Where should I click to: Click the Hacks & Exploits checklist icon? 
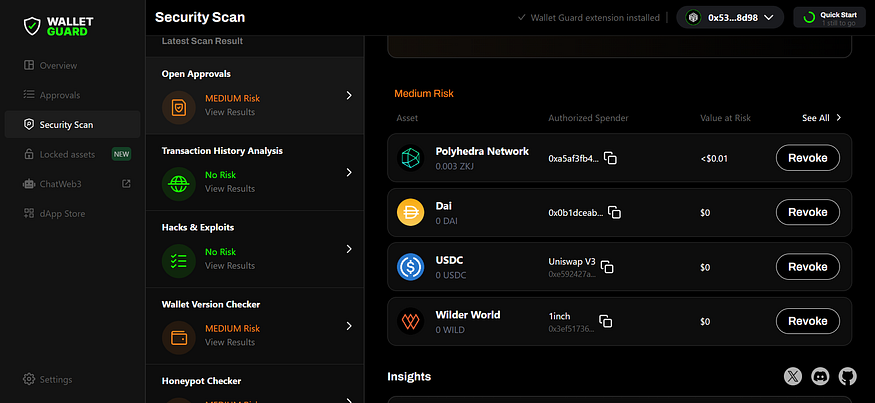(x=179, y=261)
